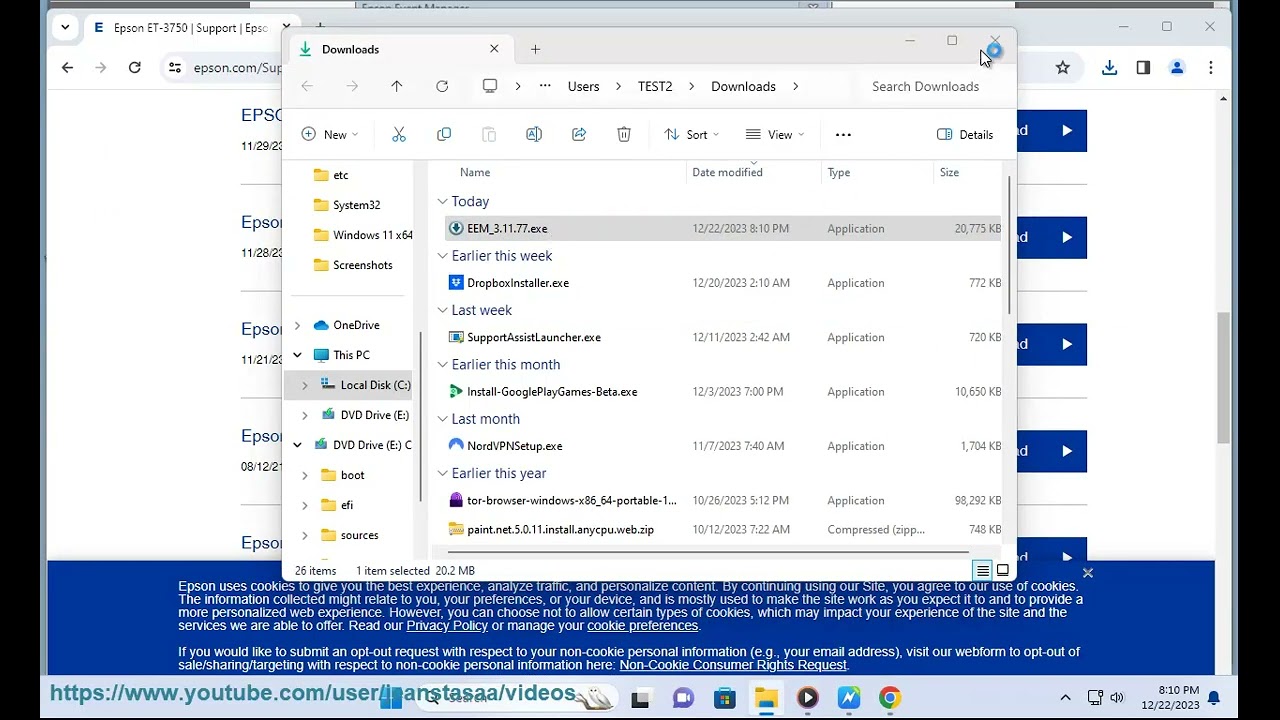The width and height of the screenshot is (1280, 720).
Task: Open the See more three-dot menu
Action: tap(843, 135)
